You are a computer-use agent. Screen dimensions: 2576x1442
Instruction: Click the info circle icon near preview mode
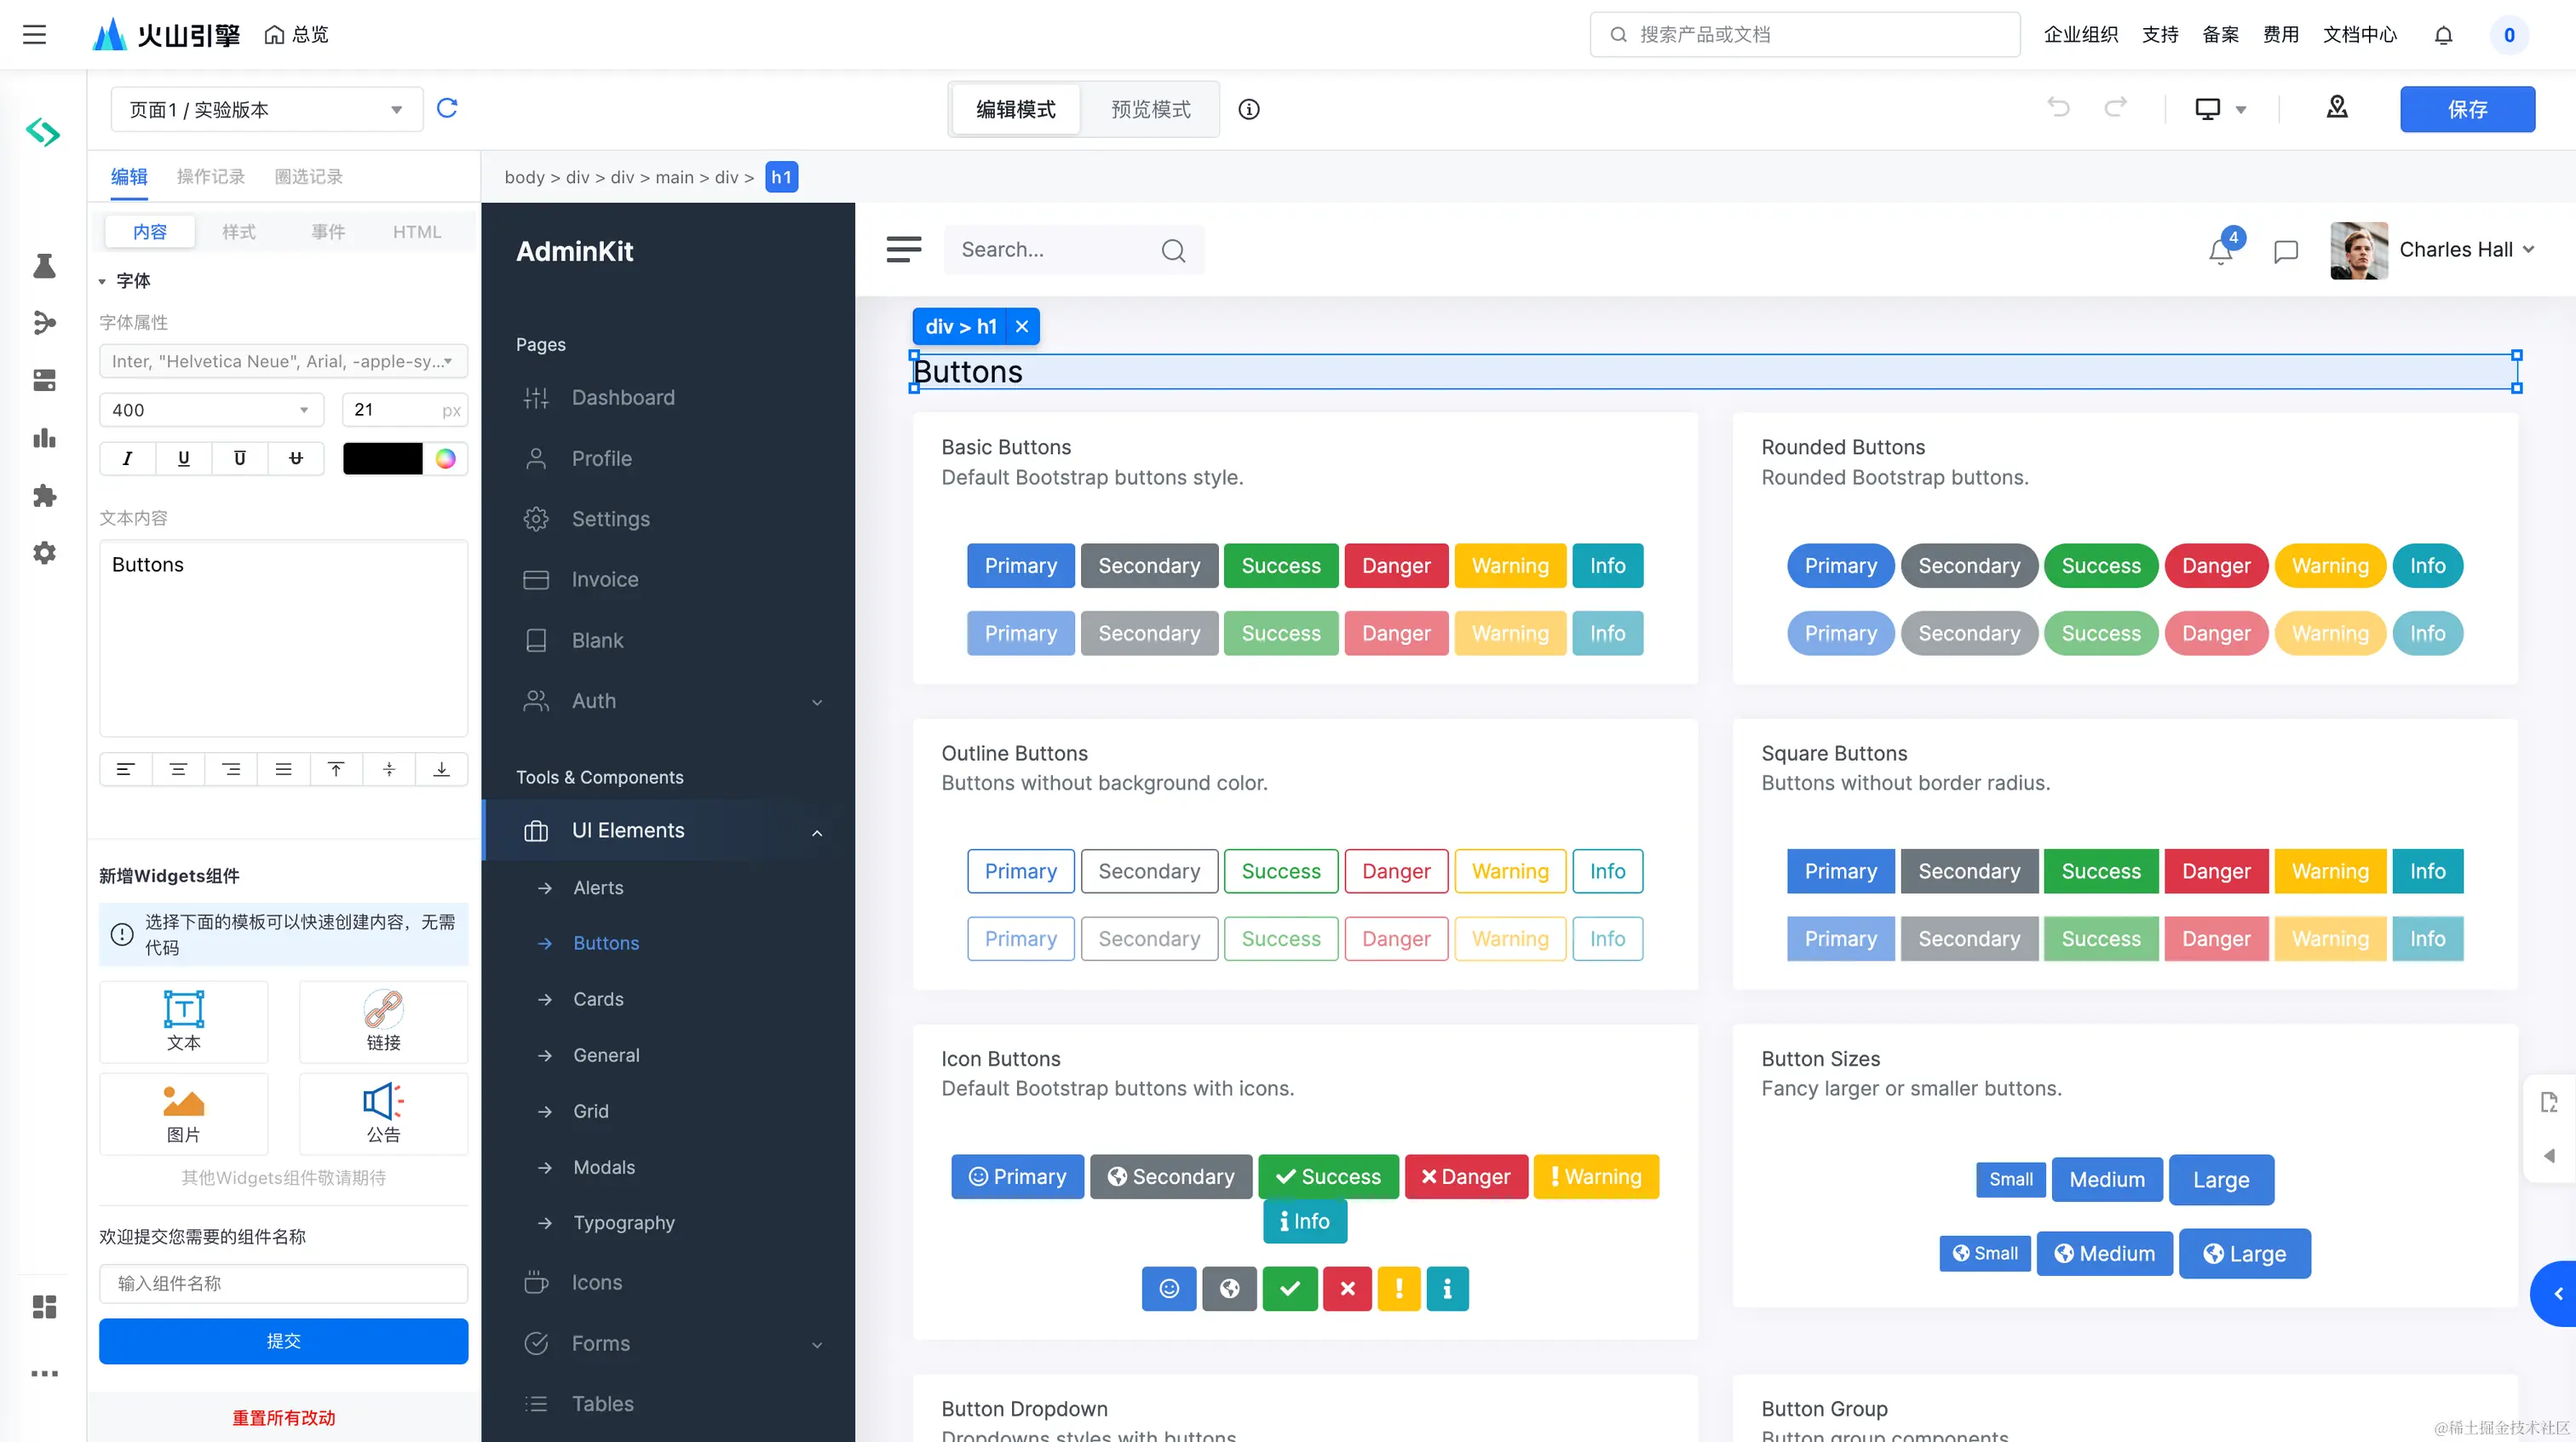pyautogui.click(x=1249, y=110)
